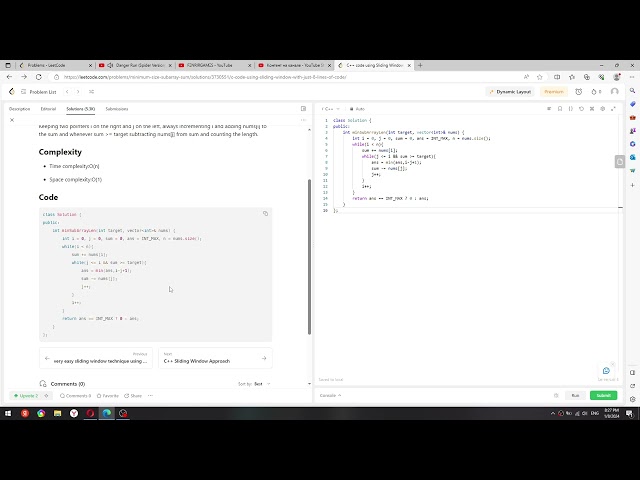
Task: Open the bottom bar more options ellipsis
Action: (150, 396)
